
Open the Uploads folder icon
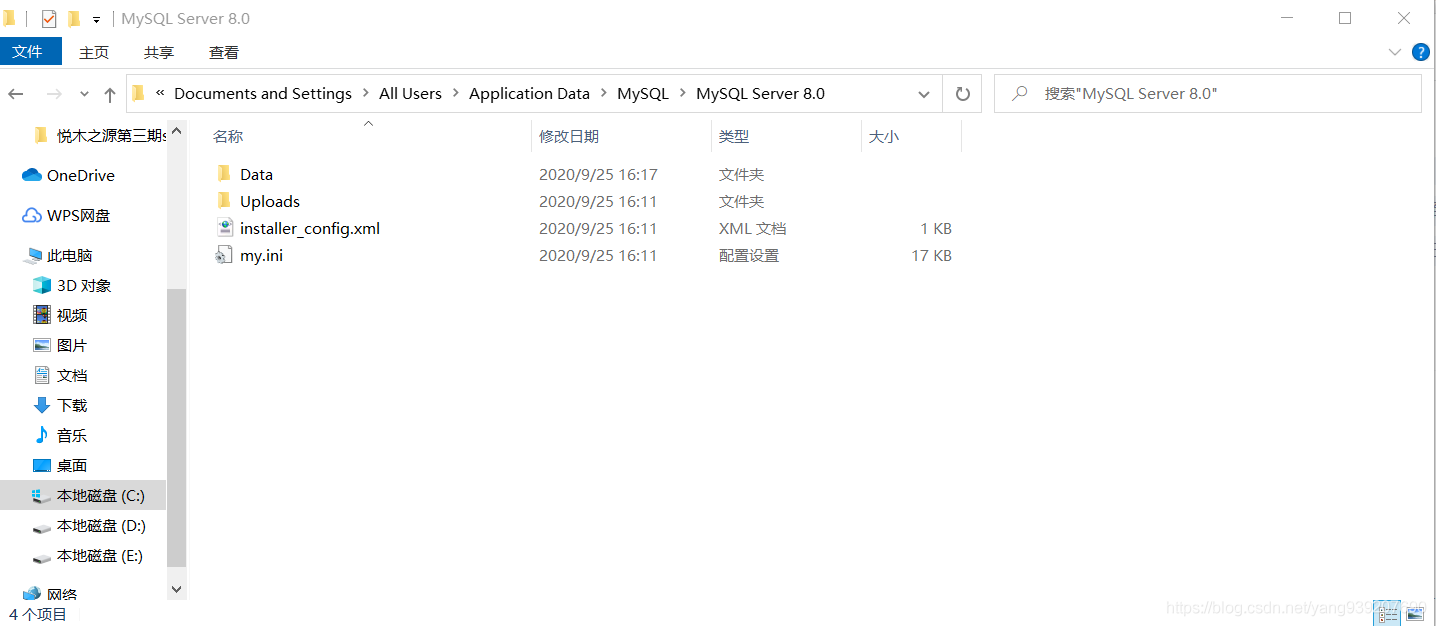[x=224, y=201]
